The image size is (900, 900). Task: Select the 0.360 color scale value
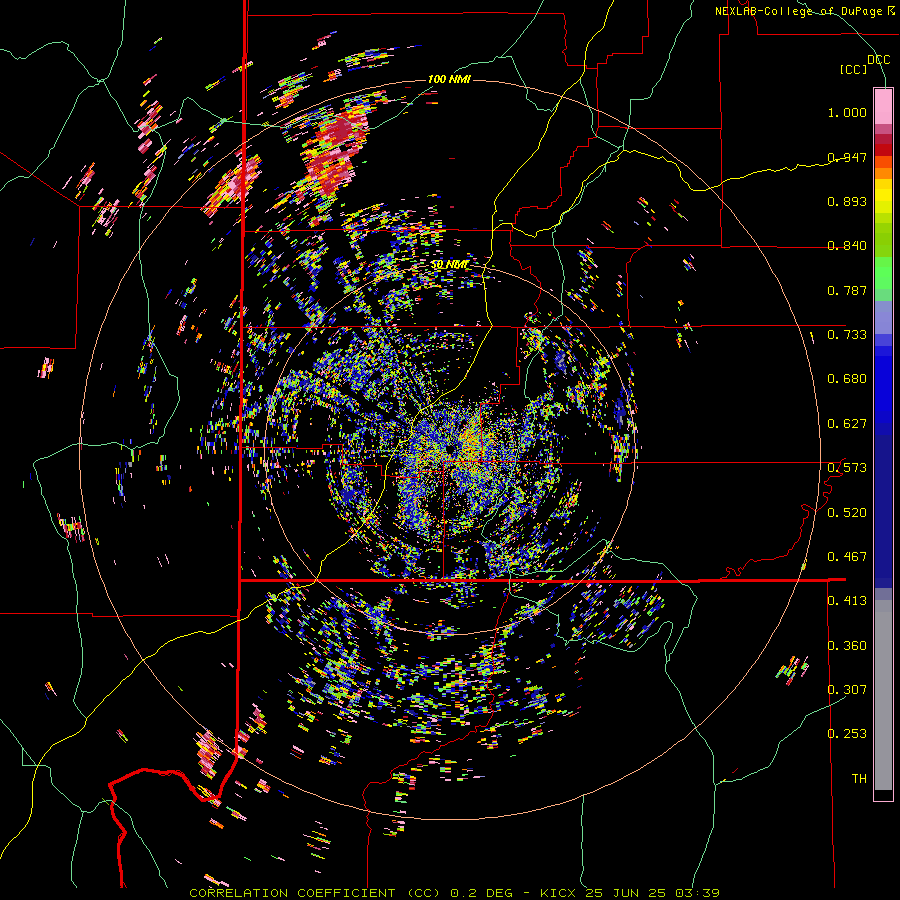(847, 646)
